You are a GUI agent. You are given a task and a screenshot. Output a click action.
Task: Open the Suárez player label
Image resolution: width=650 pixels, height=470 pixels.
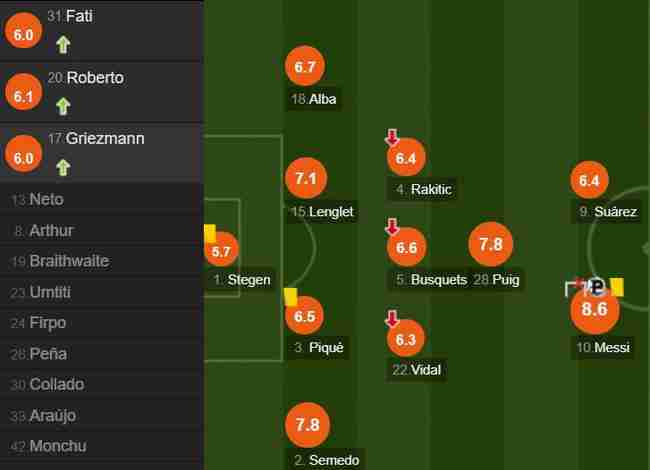click(x=608, y=212)
